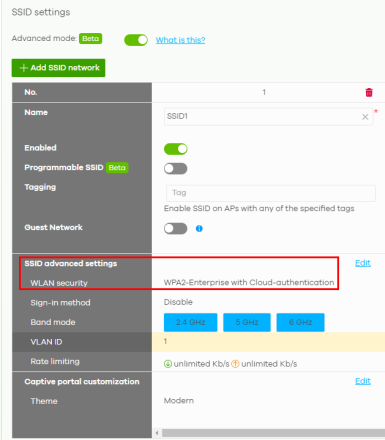Toggle Advanced mode switch off
The width and height of the screenshot is (385, 440).
(136, 40)
